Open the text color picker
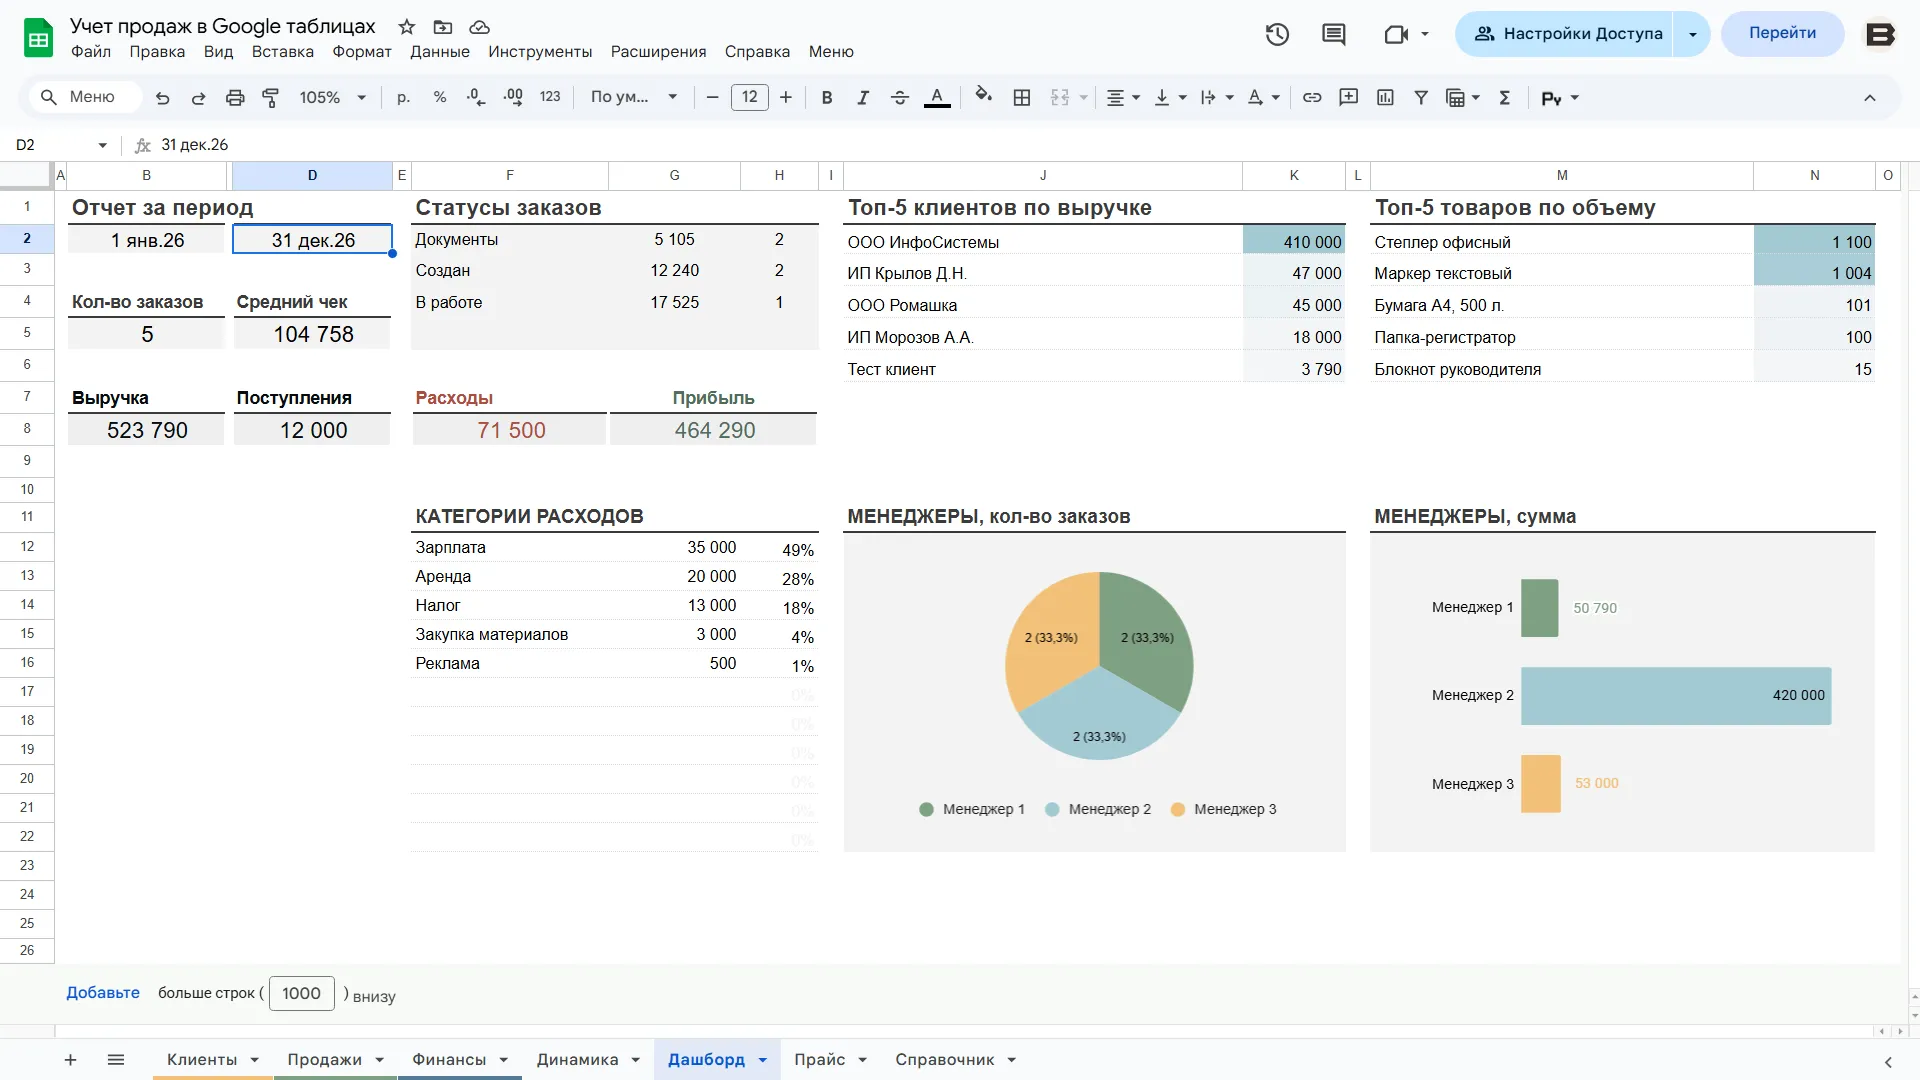Image resolution: width=1920 pixels, height=1080 pixels. coord(937,98)
